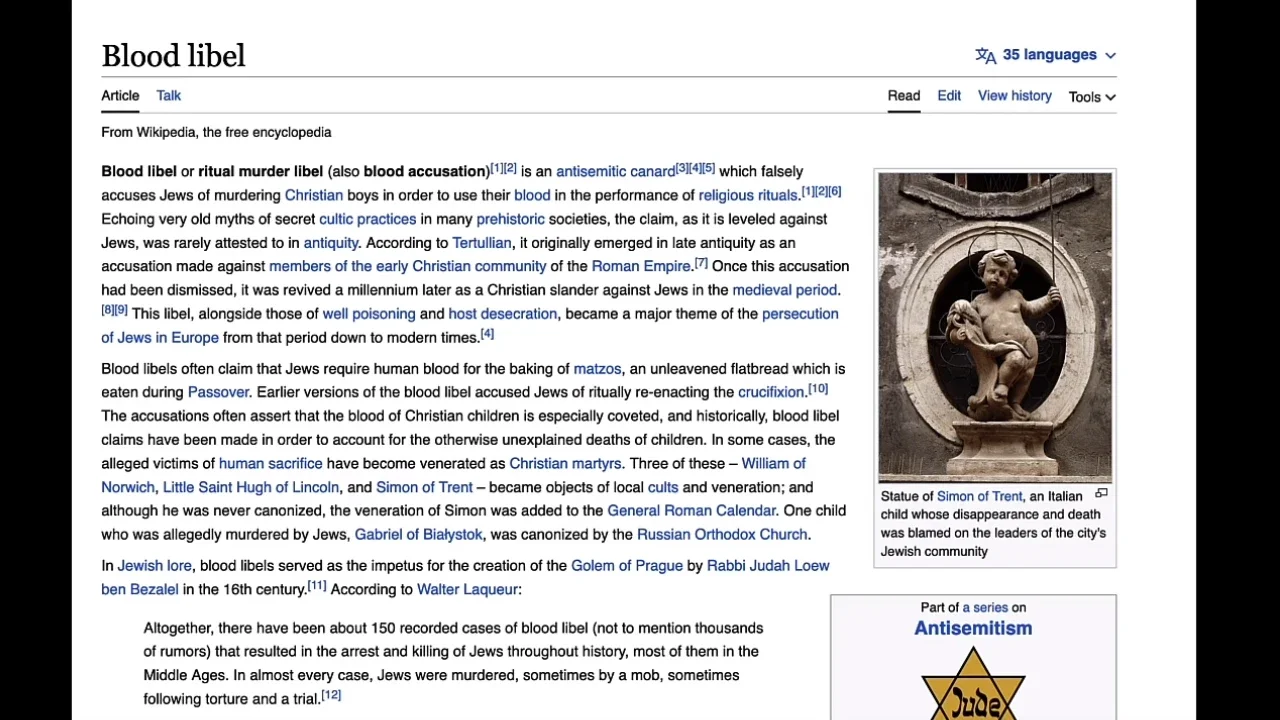Click the language translation icon
Viewport: 1280px width, 720px height.
(x=985, y=56)
